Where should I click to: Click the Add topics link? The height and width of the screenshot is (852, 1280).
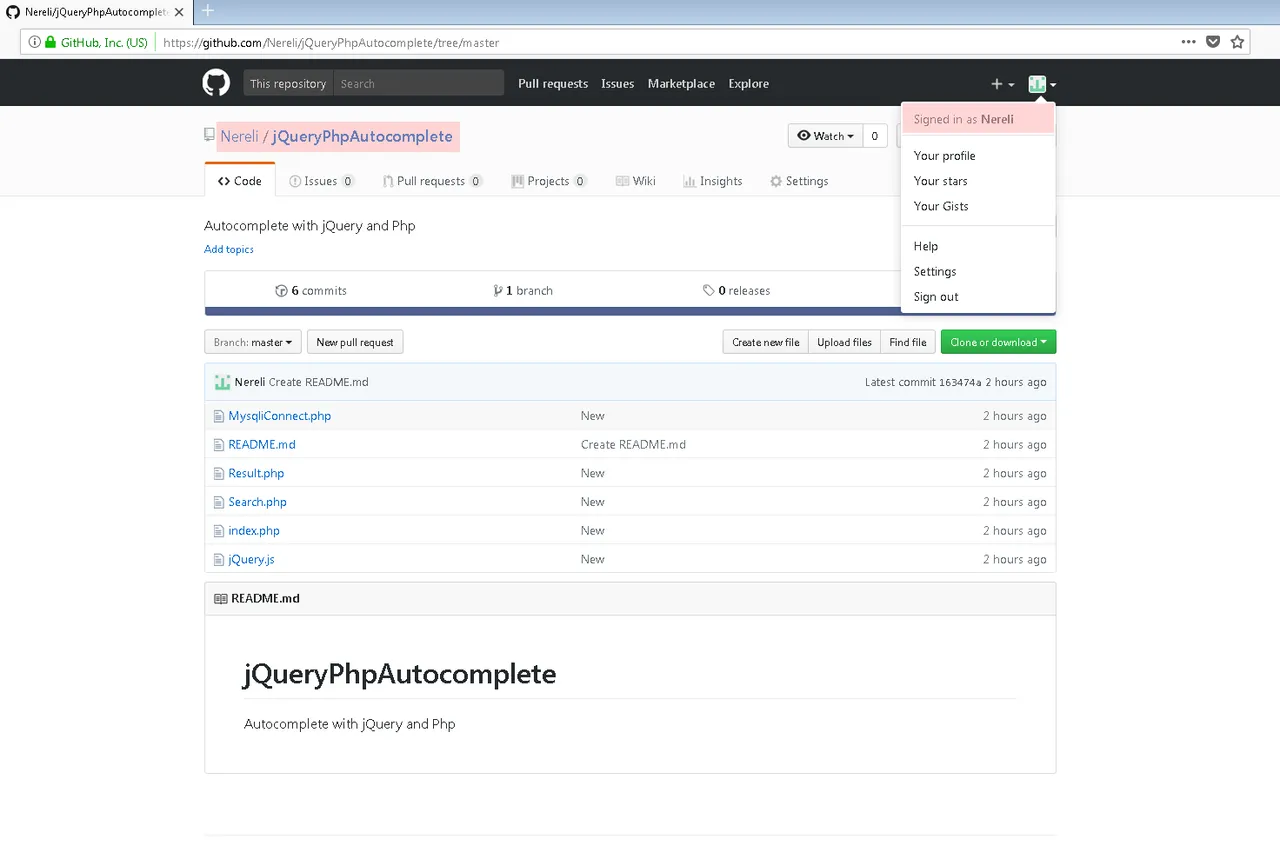tap(229, 249)
